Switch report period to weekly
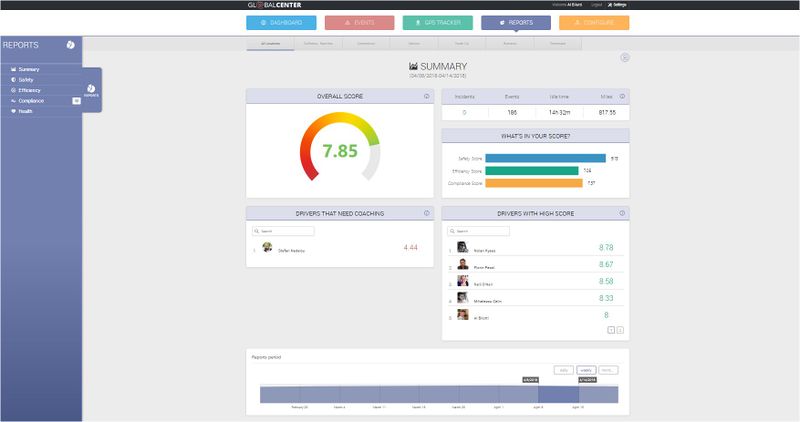800x422 pixels. [x=585, y=370]
